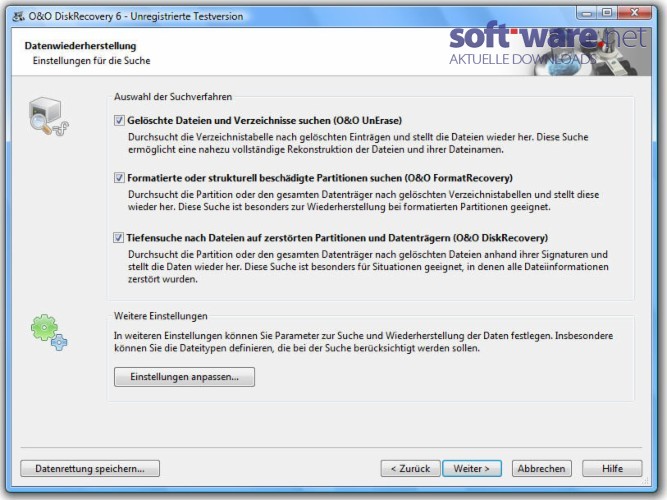Click the disk search magnifier icon
The height and width of the screenshot is (500, 667).
pyautogui.click(x=48, y=116)
